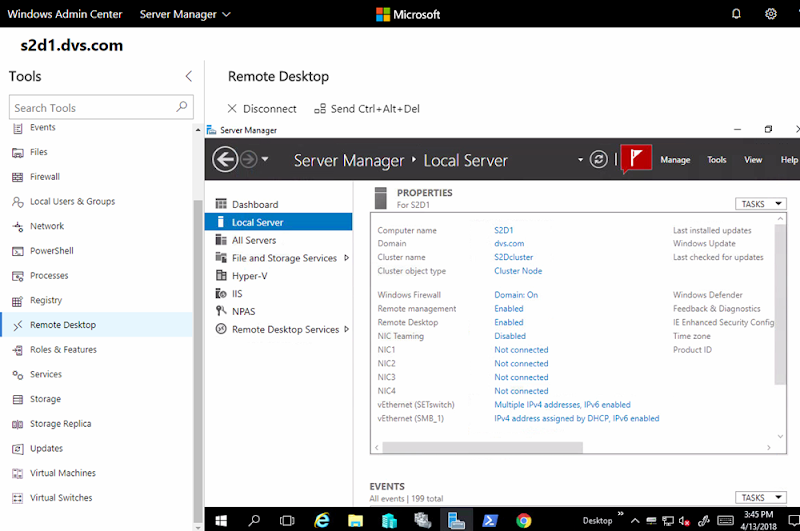The width and height of the screenshot is (800, 531).
Task: Click the Properties horizontal scrollbar thumb
Action: tap(483, 447)
